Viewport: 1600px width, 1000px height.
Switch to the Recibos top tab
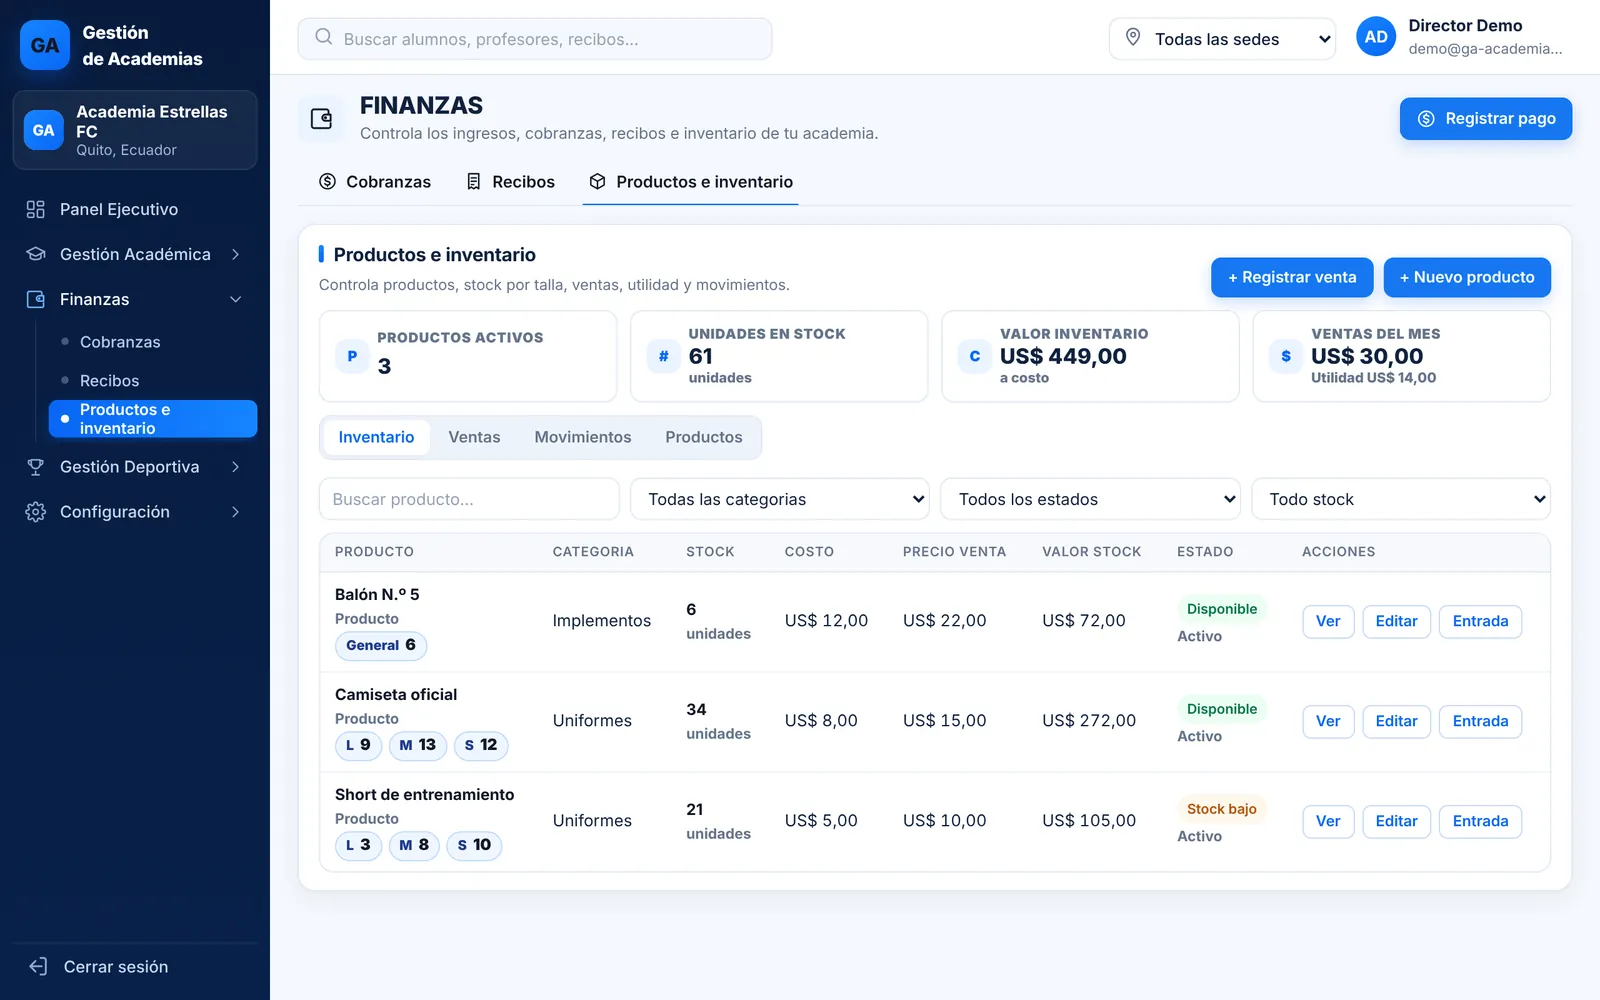click(x=511, y=182)
